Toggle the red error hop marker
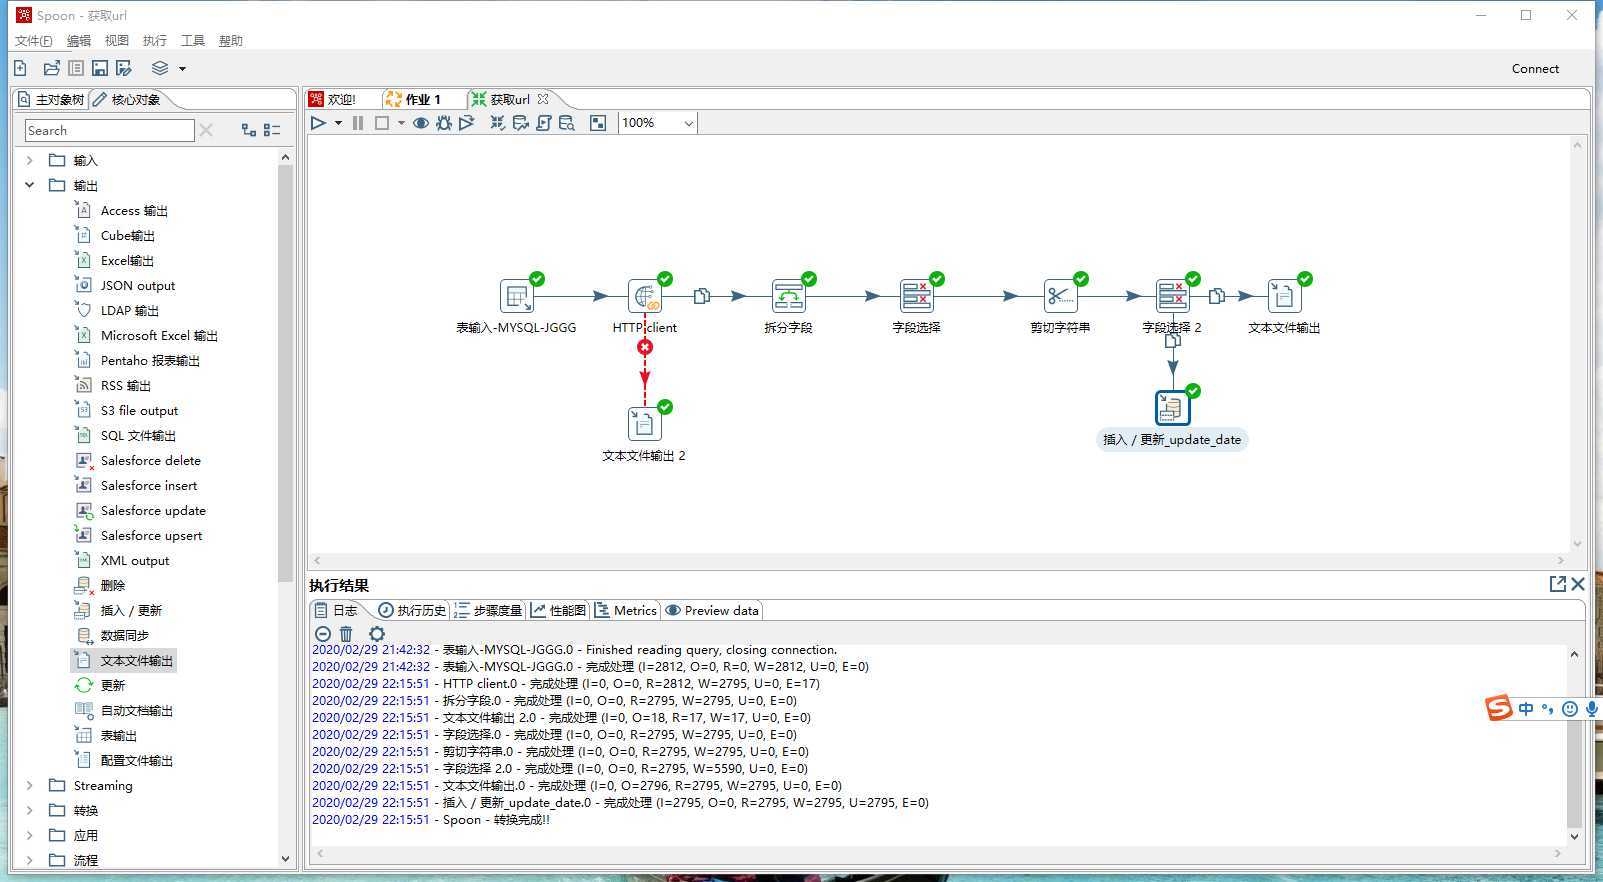 (645, 347)
